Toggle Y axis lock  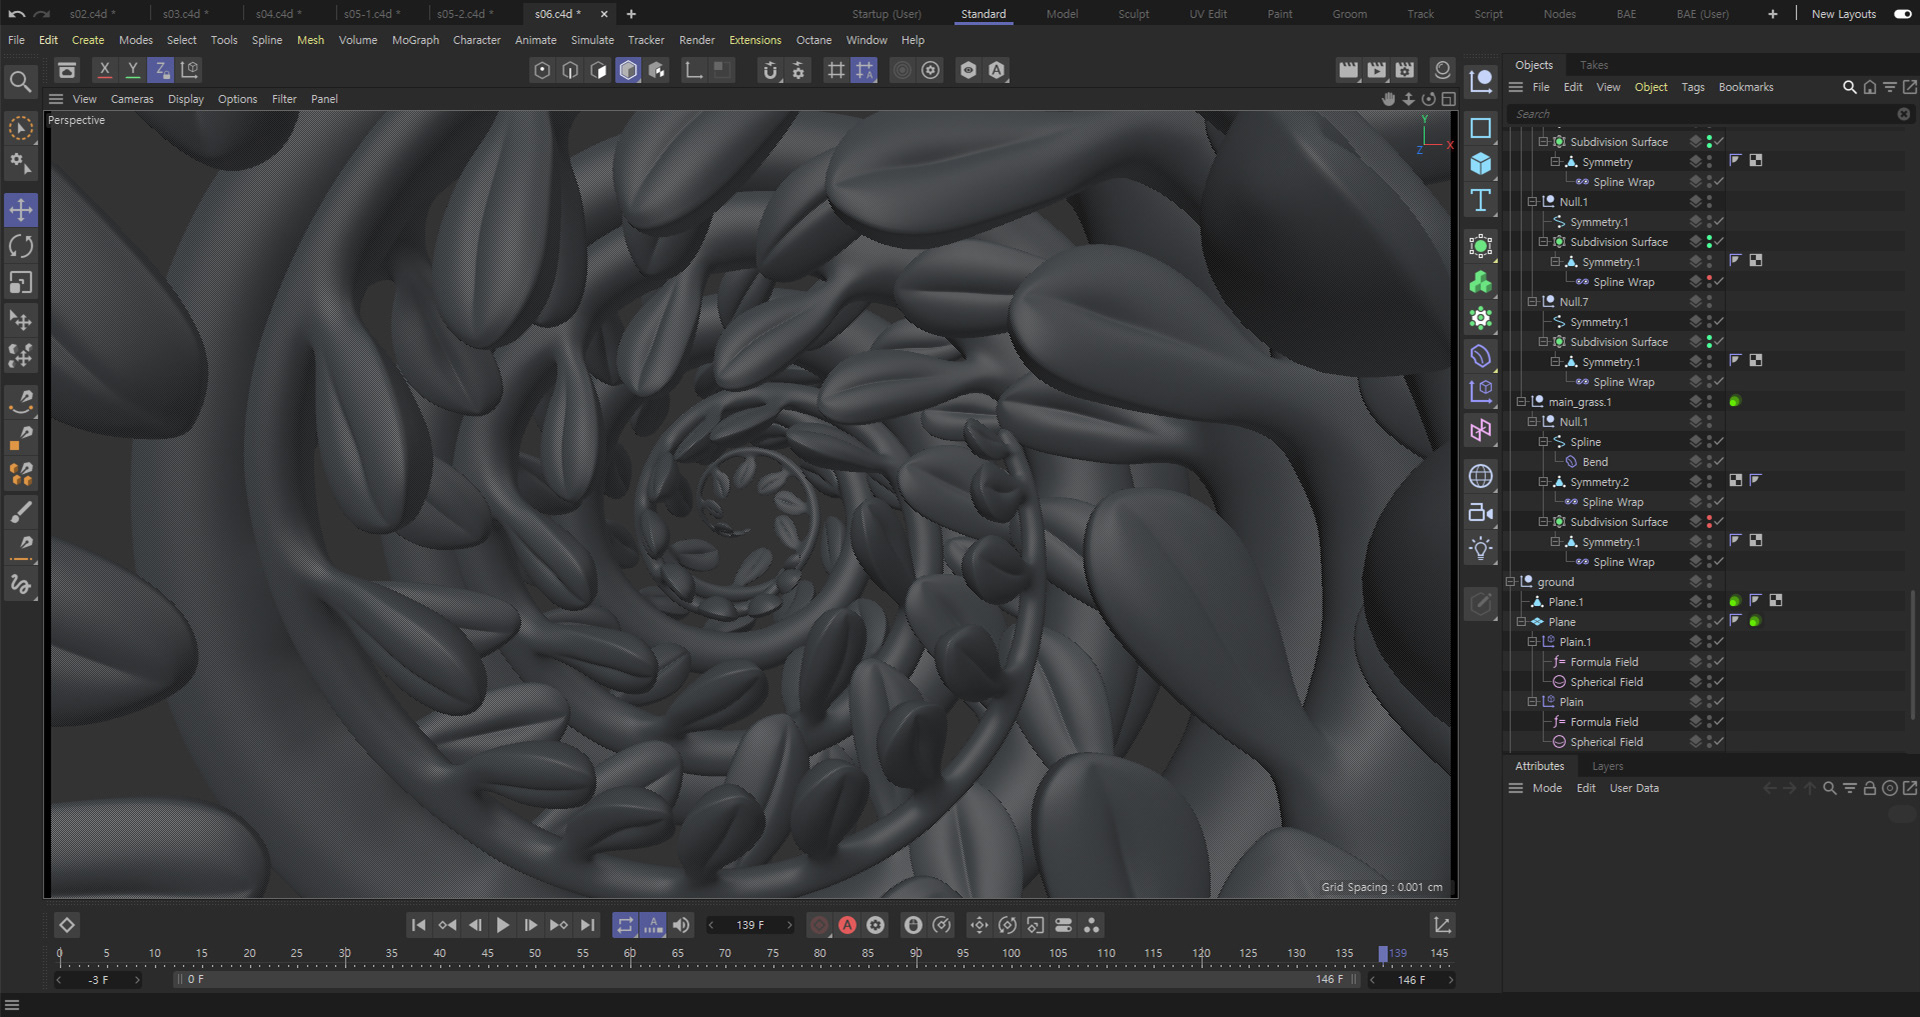coord(132,70)
